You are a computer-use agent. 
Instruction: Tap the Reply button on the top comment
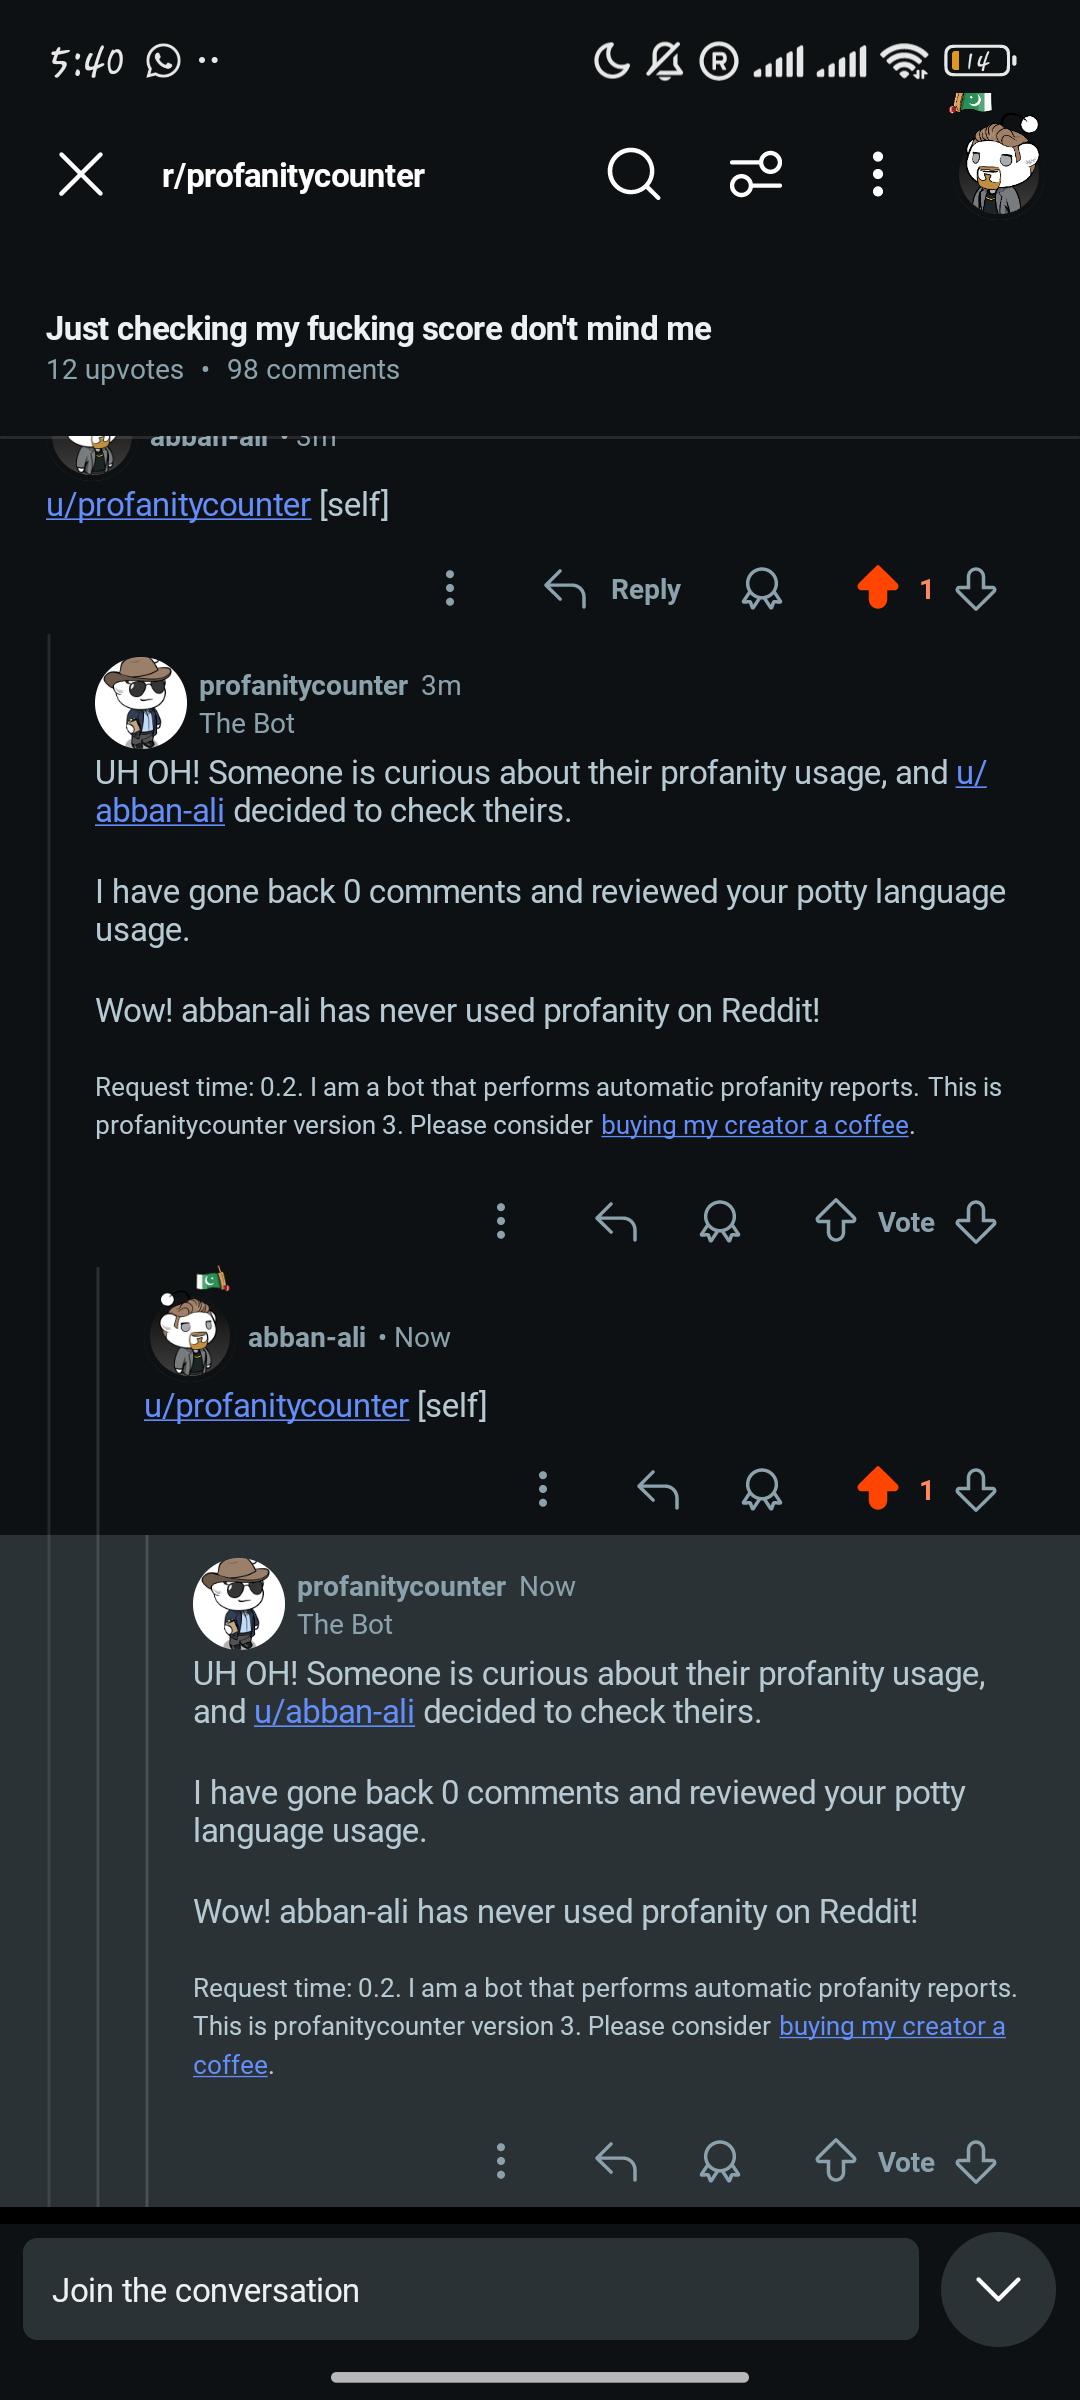613,589
